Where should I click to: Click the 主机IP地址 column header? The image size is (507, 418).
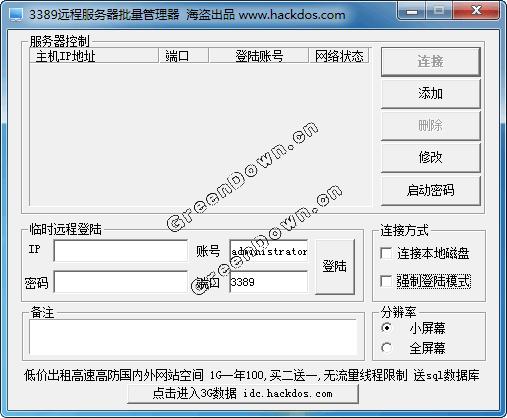point(94,56)
